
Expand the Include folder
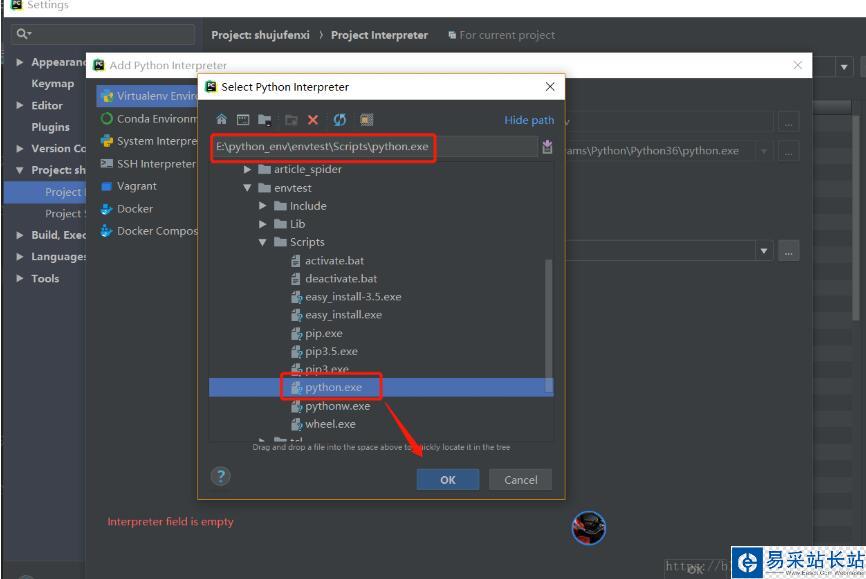point(263,206)
